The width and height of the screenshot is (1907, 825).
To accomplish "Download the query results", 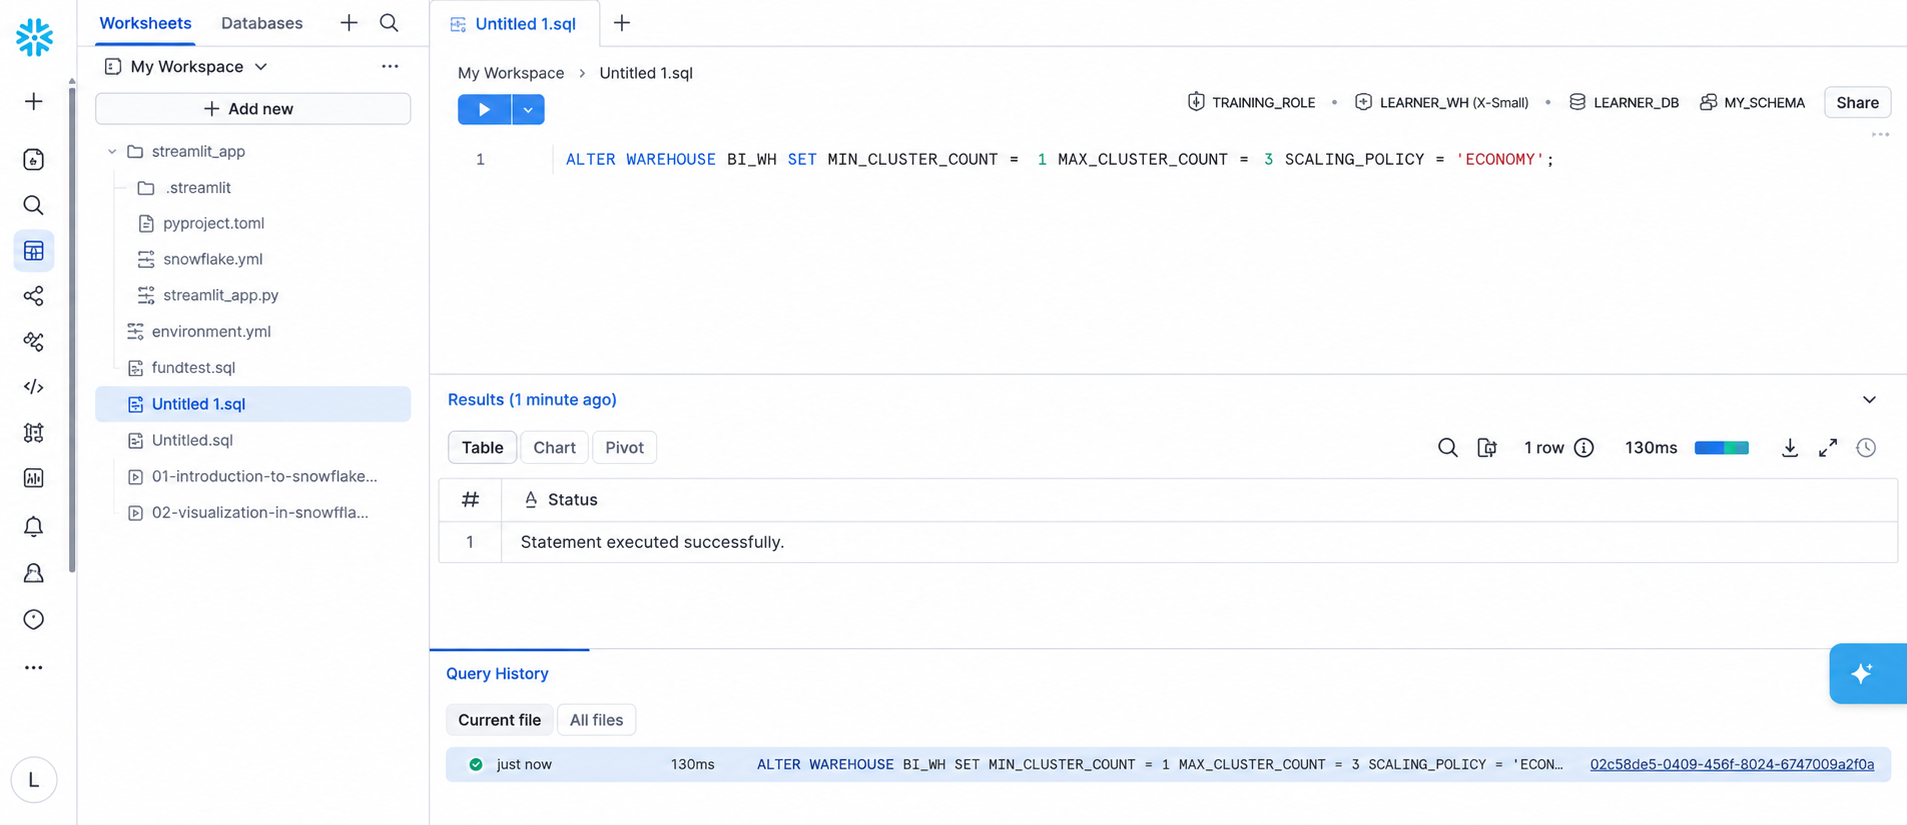I will 1790,447.
